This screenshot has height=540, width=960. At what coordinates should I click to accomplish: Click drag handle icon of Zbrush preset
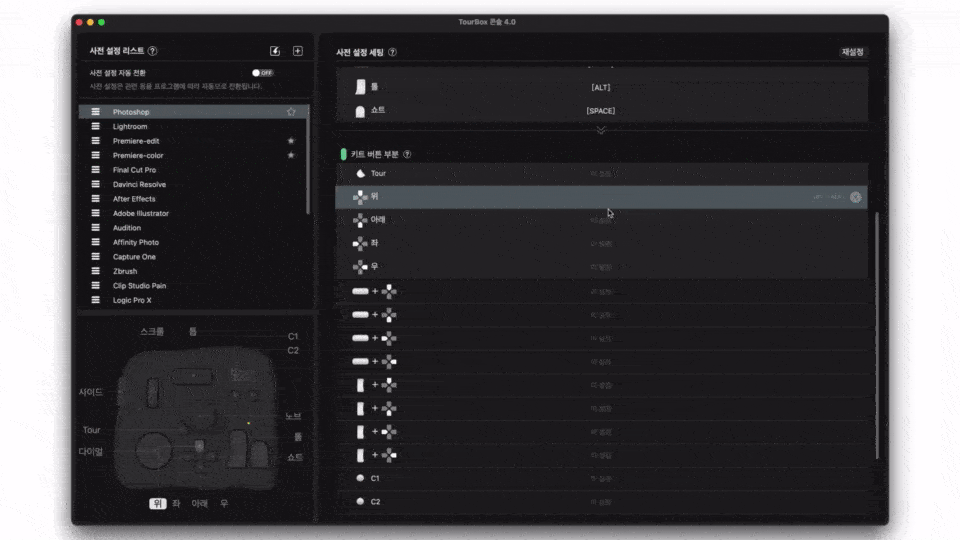click(96, 271)
